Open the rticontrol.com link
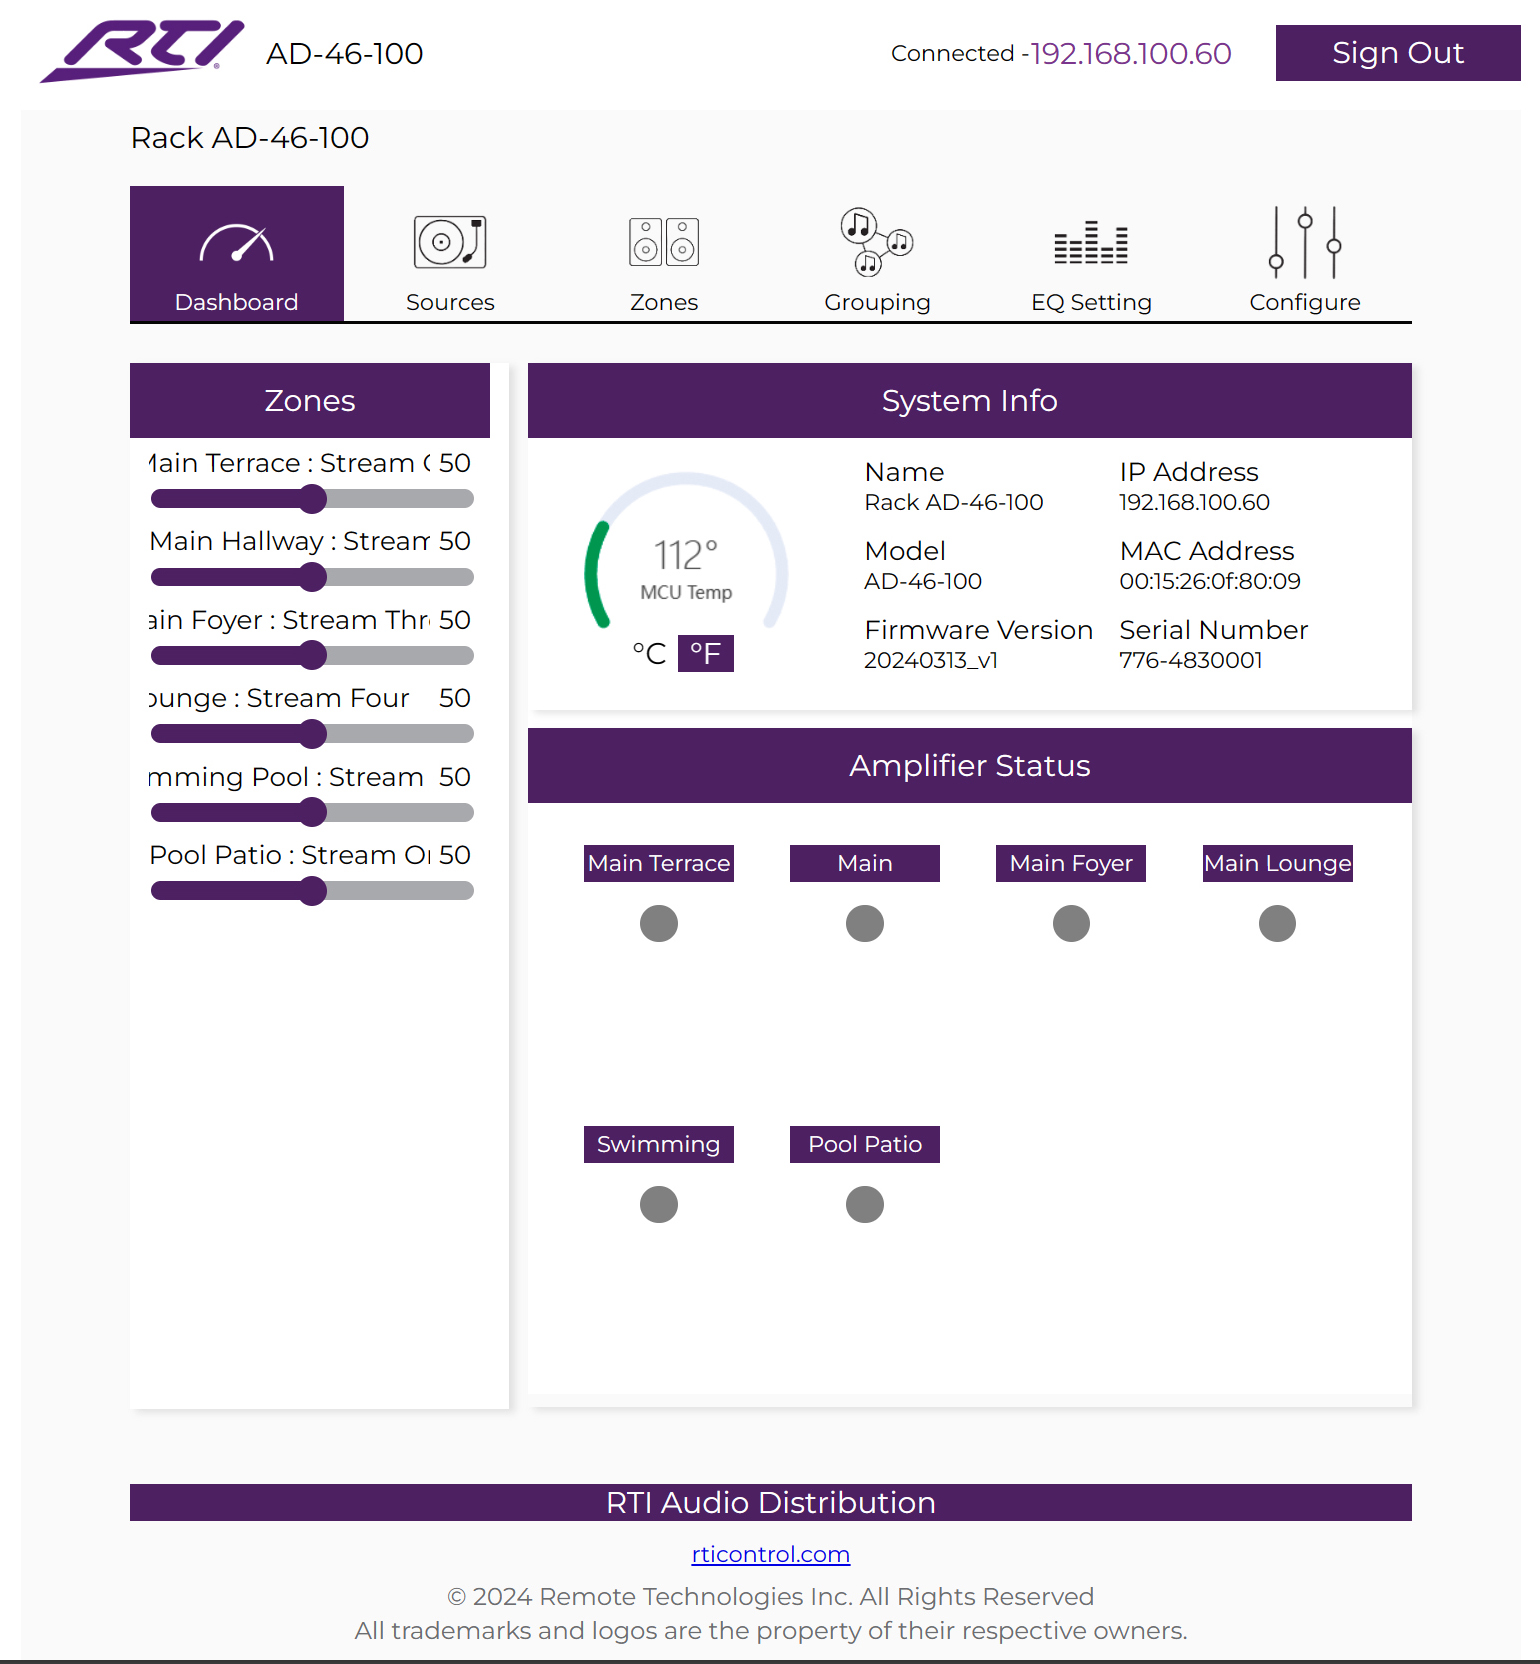The image size is (1540, 1664). coord(771,1554)
